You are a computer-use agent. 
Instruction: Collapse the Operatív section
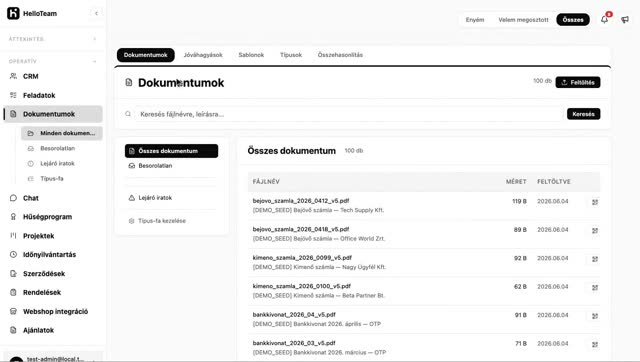click(94, 61)
